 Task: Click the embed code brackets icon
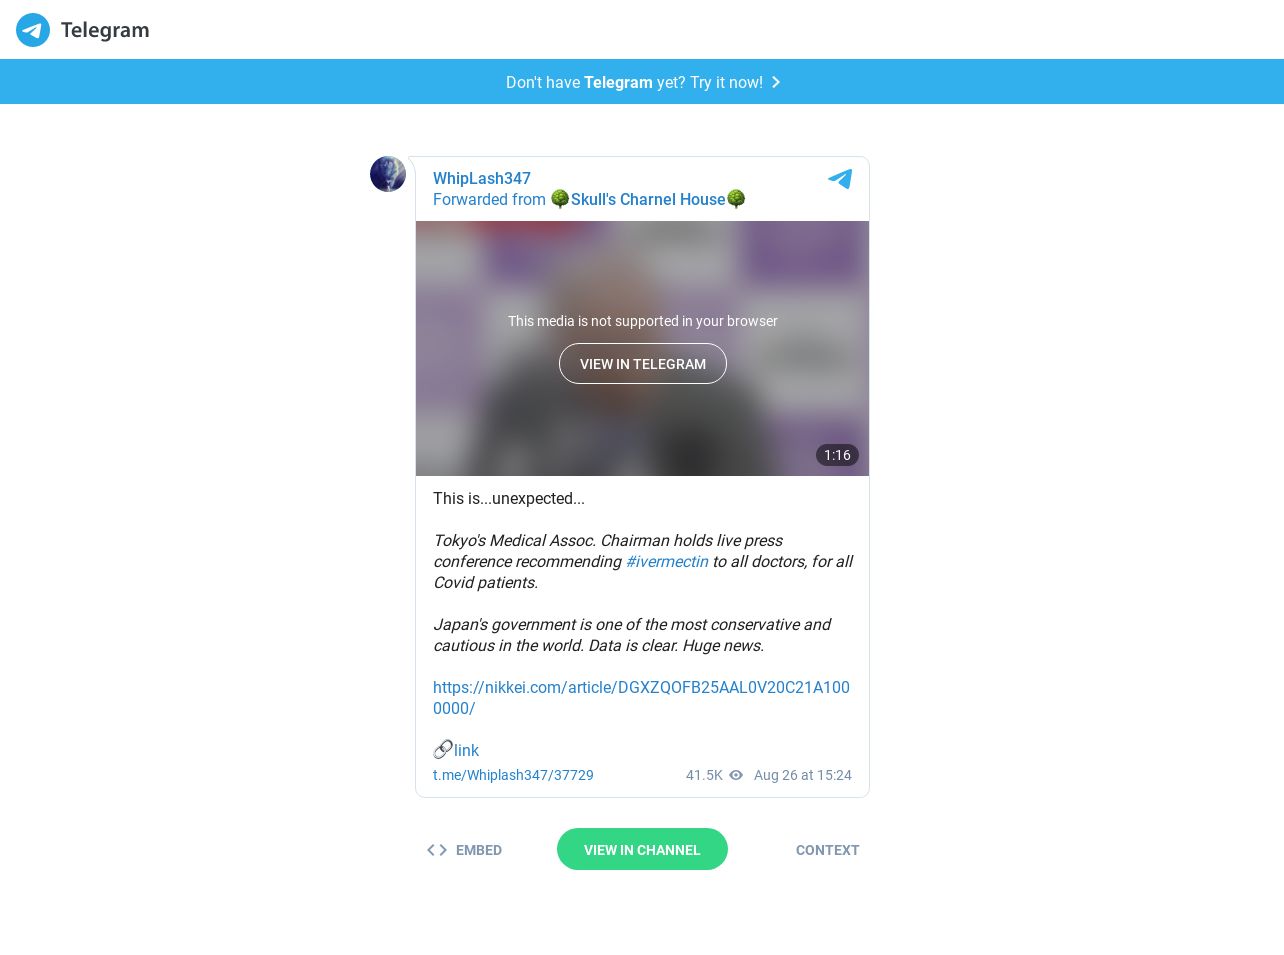tap(437, 850)
